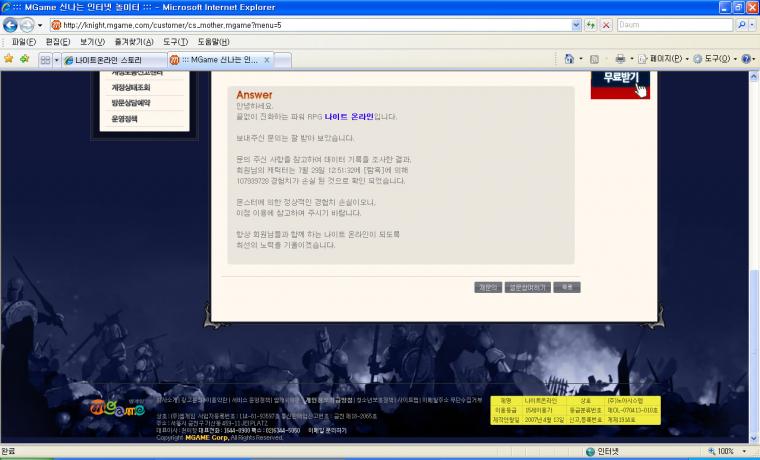Open the 페이지(P) command bar menu
The width and height of the screenshot is (760, 460).
click(x=663, y=59)
